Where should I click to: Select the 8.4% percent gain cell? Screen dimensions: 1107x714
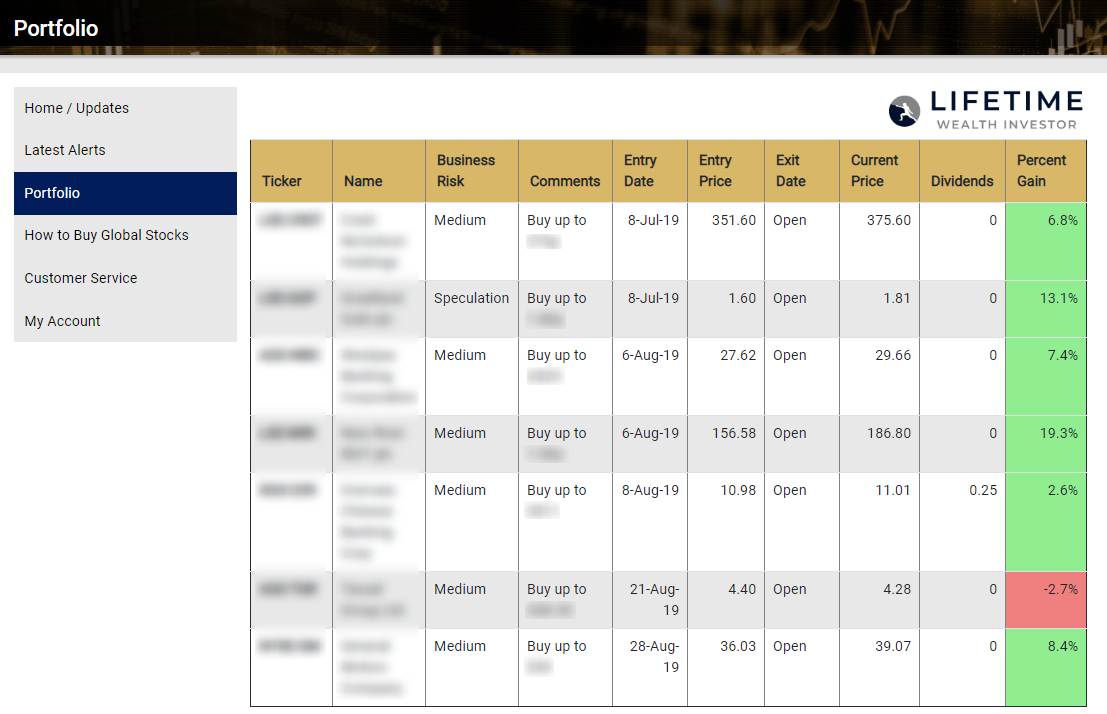[x=1046, y=667]
